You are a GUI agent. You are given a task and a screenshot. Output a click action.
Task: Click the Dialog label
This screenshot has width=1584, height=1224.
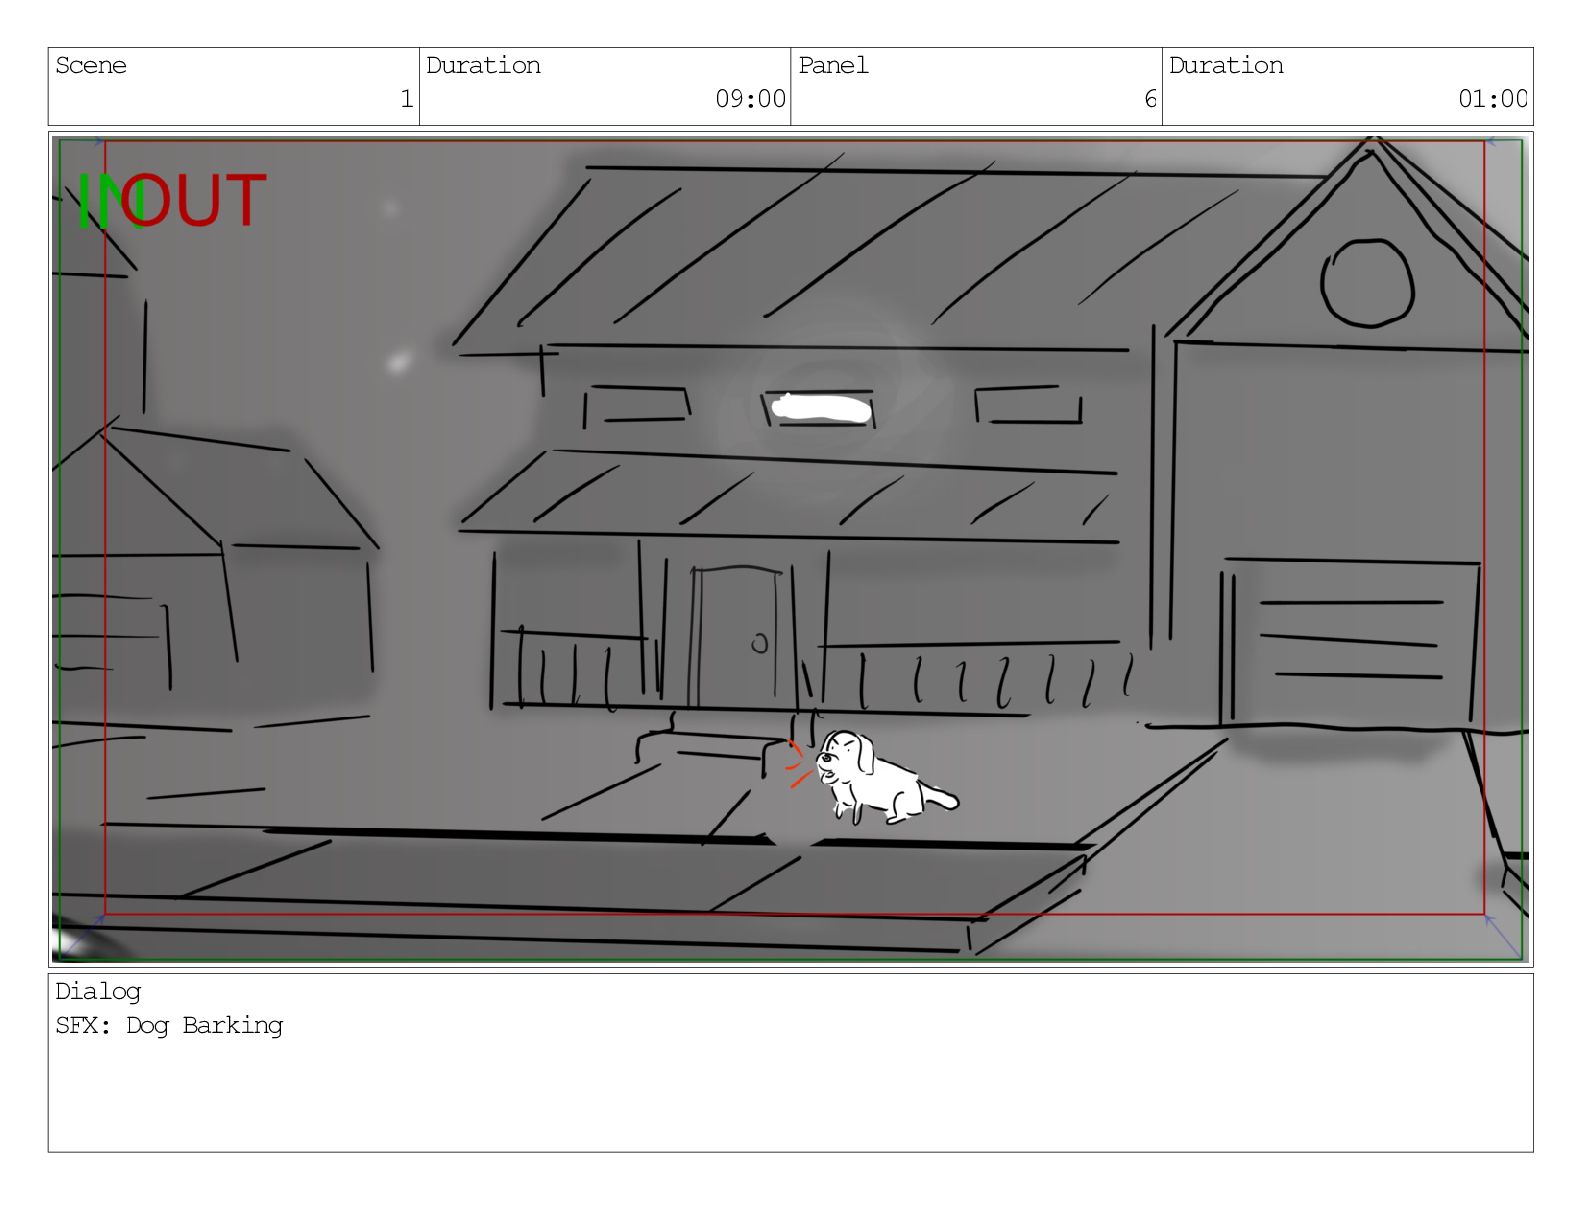(98, 992)
